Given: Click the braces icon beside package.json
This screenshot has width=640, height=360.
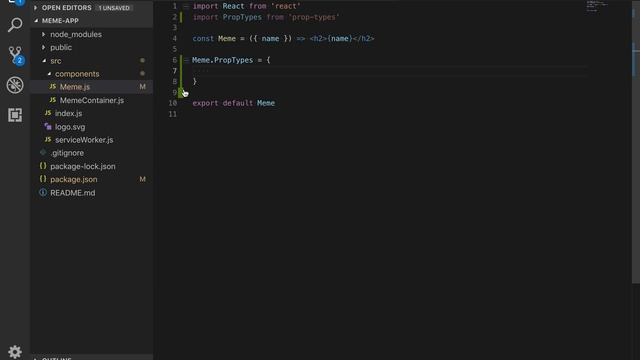Looking at the screenshot, I should pyautogui.click(x=43, y=179).
